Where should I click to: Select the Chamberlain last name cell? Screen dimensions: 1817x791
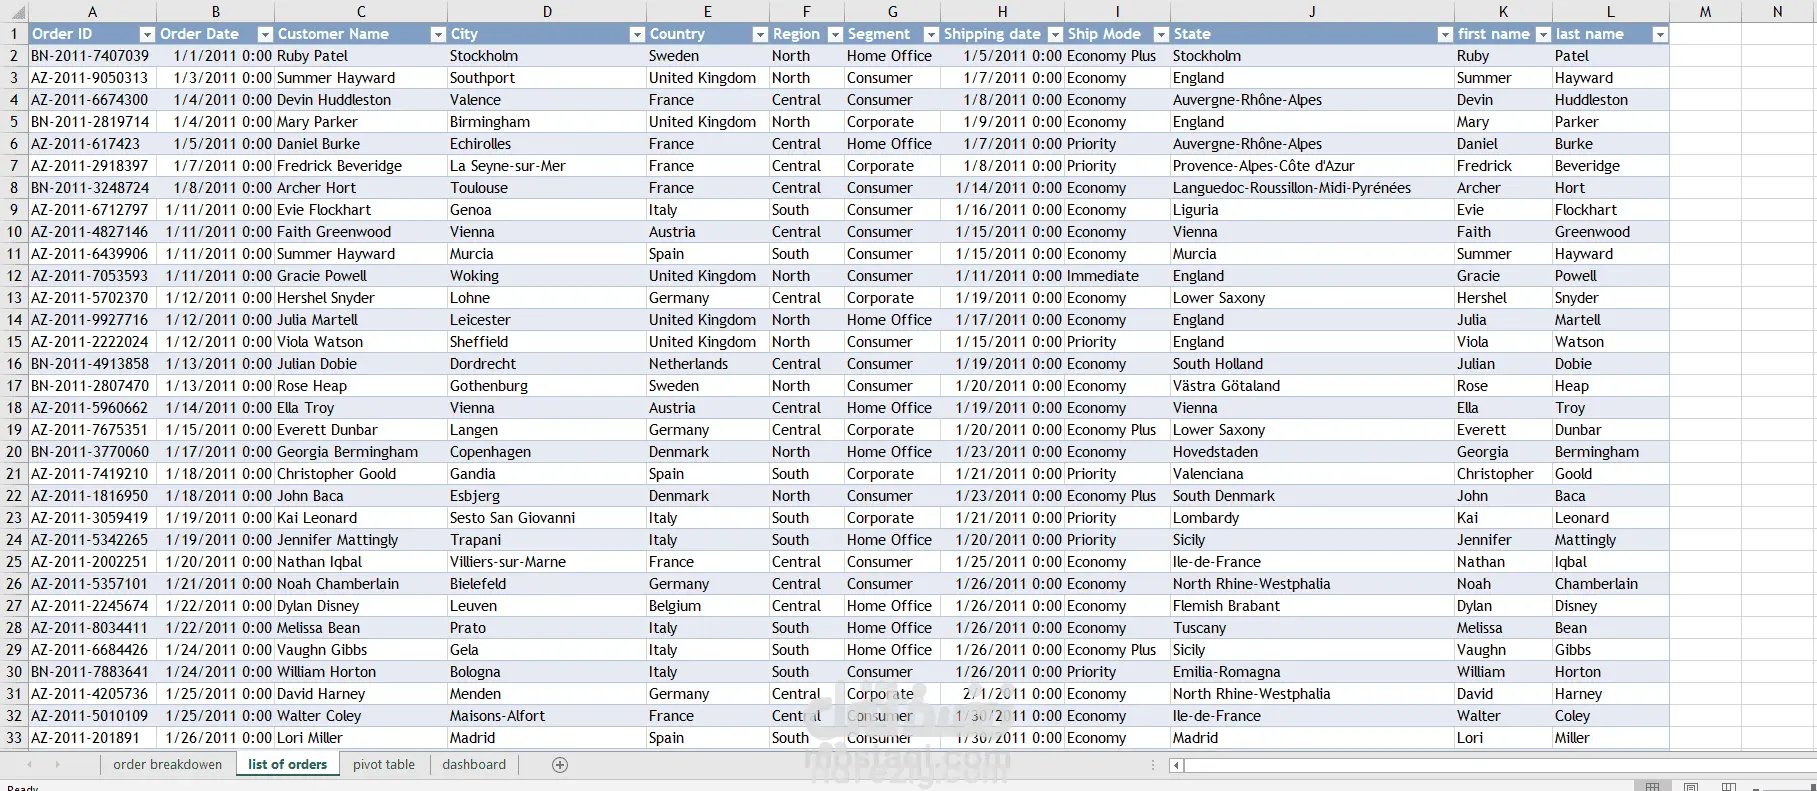pyautogui.click(x=1610, y=584)
